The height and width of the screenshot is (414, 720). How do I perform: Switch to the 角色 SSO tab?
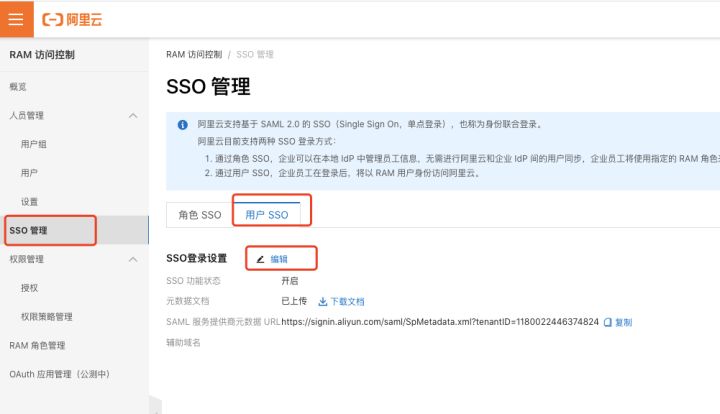[x=200, y=215]
